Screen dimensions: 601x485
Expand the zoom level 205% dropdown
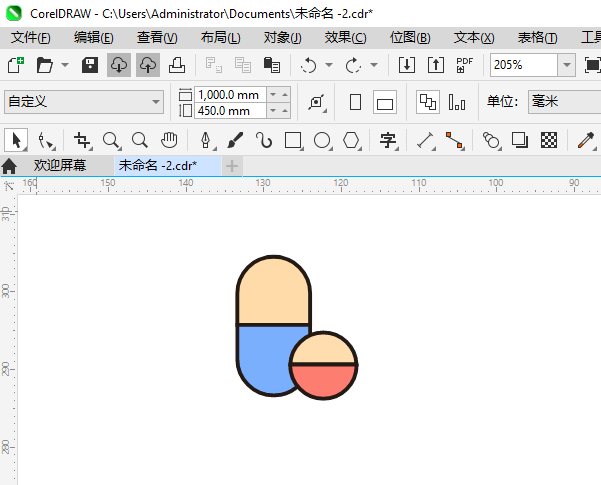pos(566,65)
